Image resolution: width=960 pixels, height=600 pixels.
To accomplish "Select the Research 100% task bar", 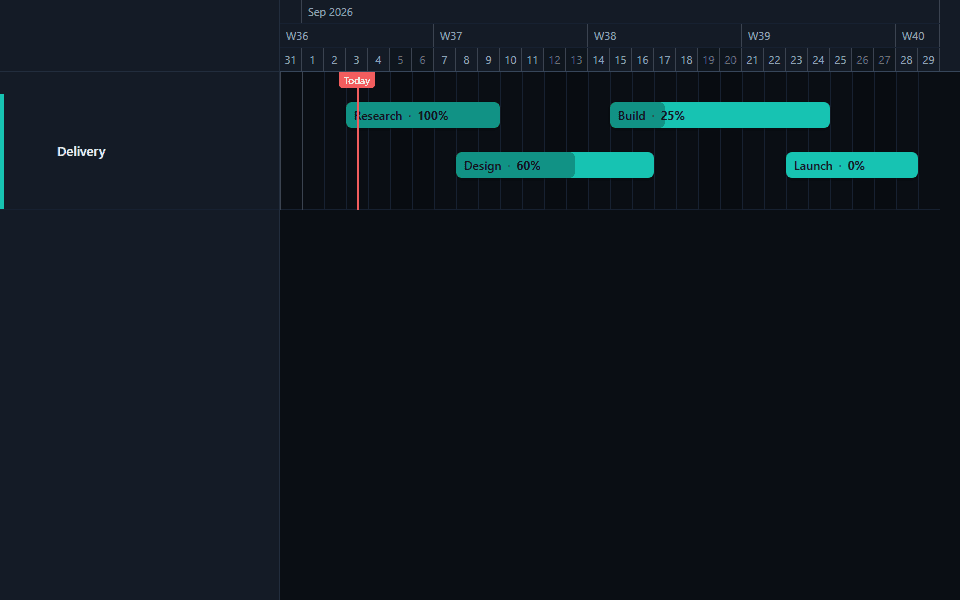I will pos(422,115).
